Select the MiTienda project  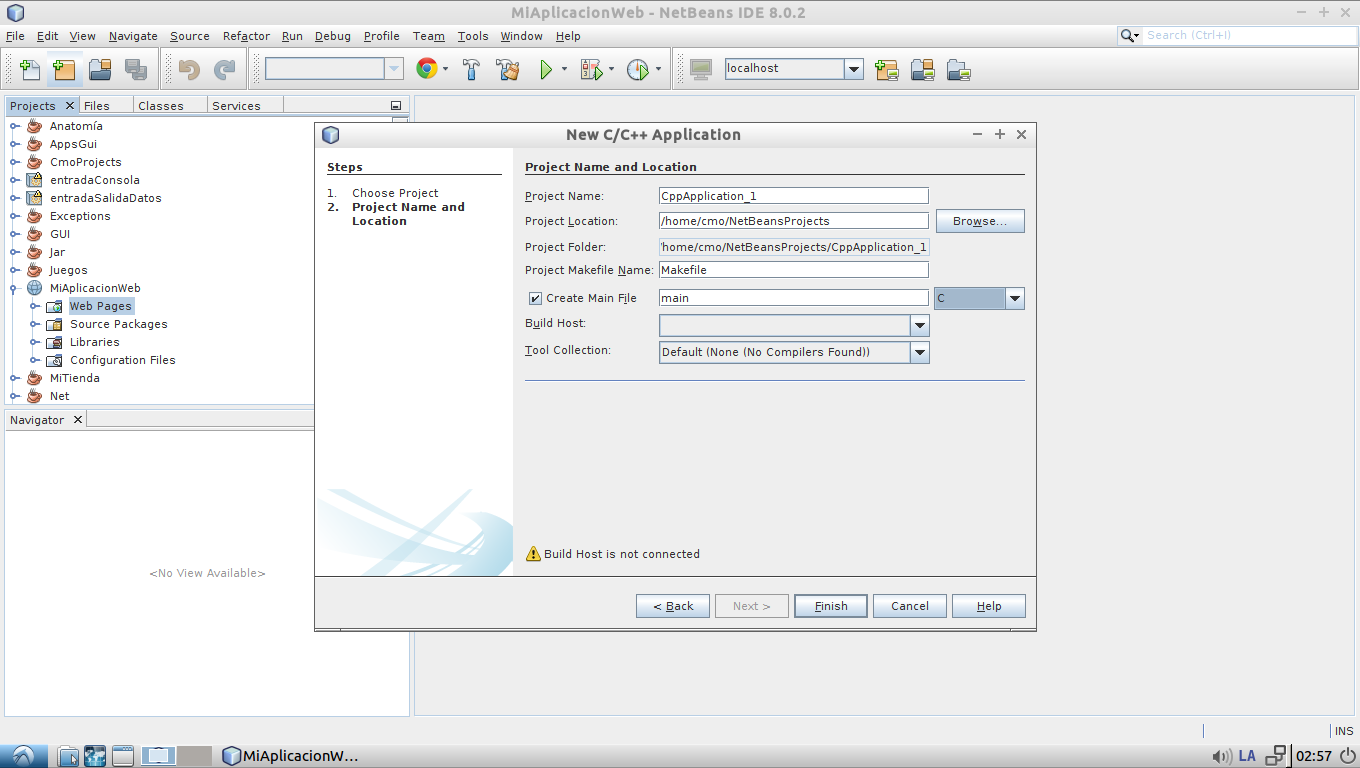point(74,378)
